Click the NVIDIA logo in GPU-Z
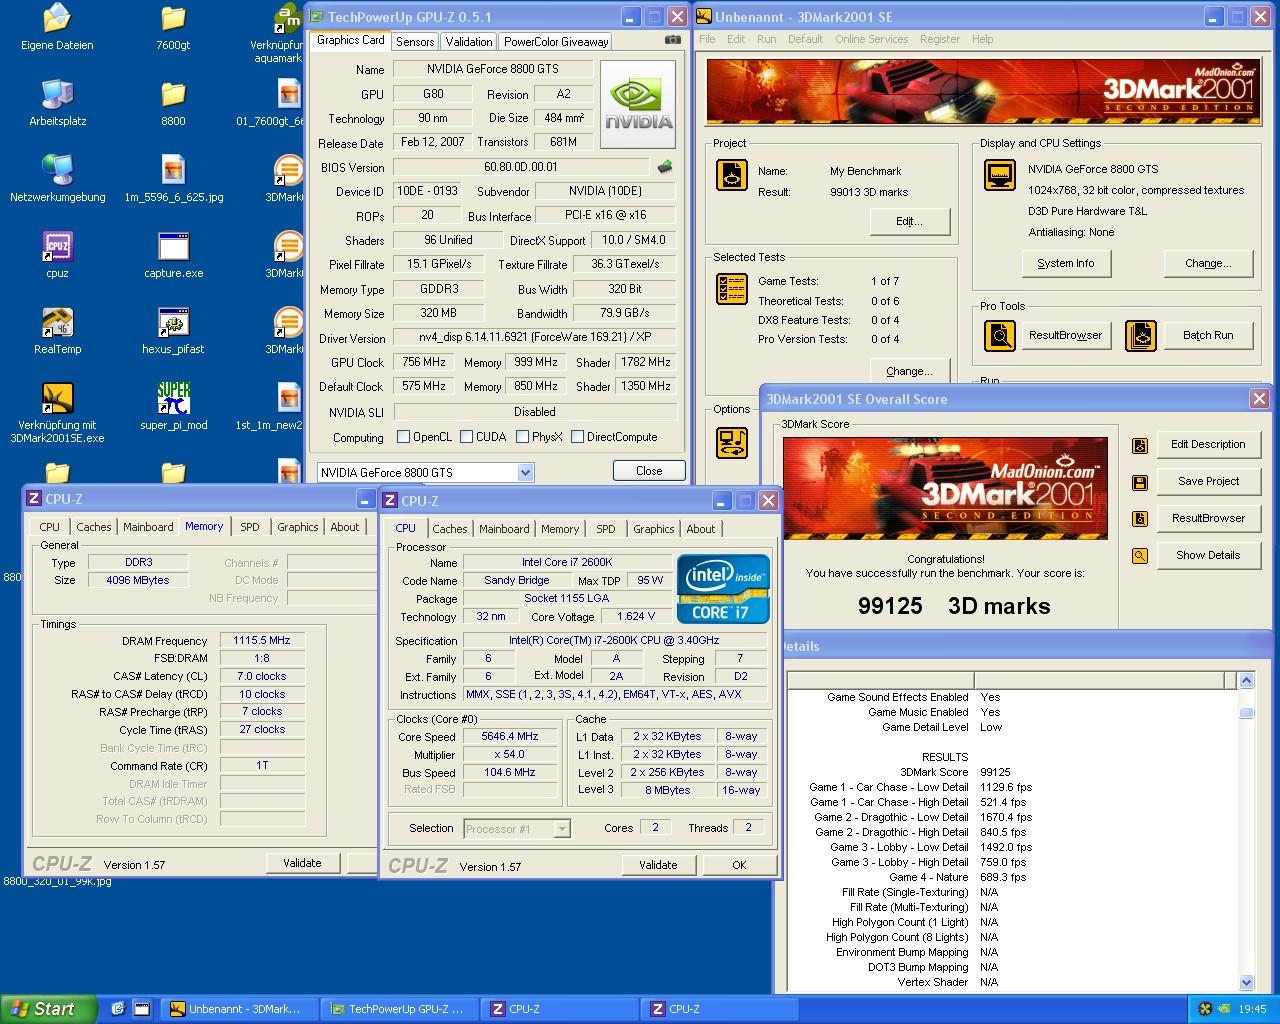The width and height of the screenshot is (1280, 1024). click(637, 105)
